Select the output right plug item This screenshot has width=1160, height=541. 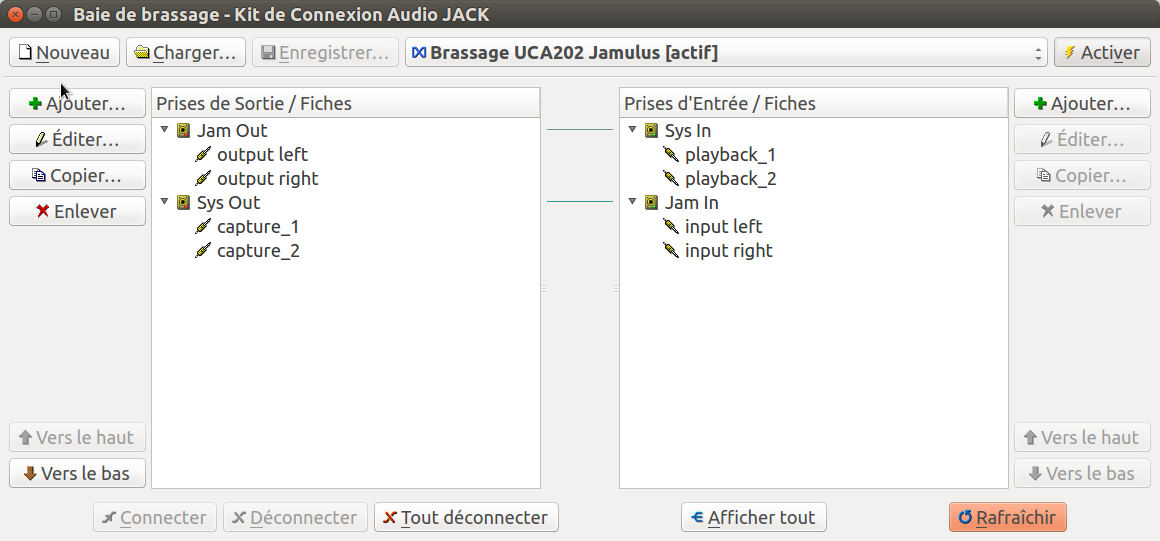coord(267,179)
